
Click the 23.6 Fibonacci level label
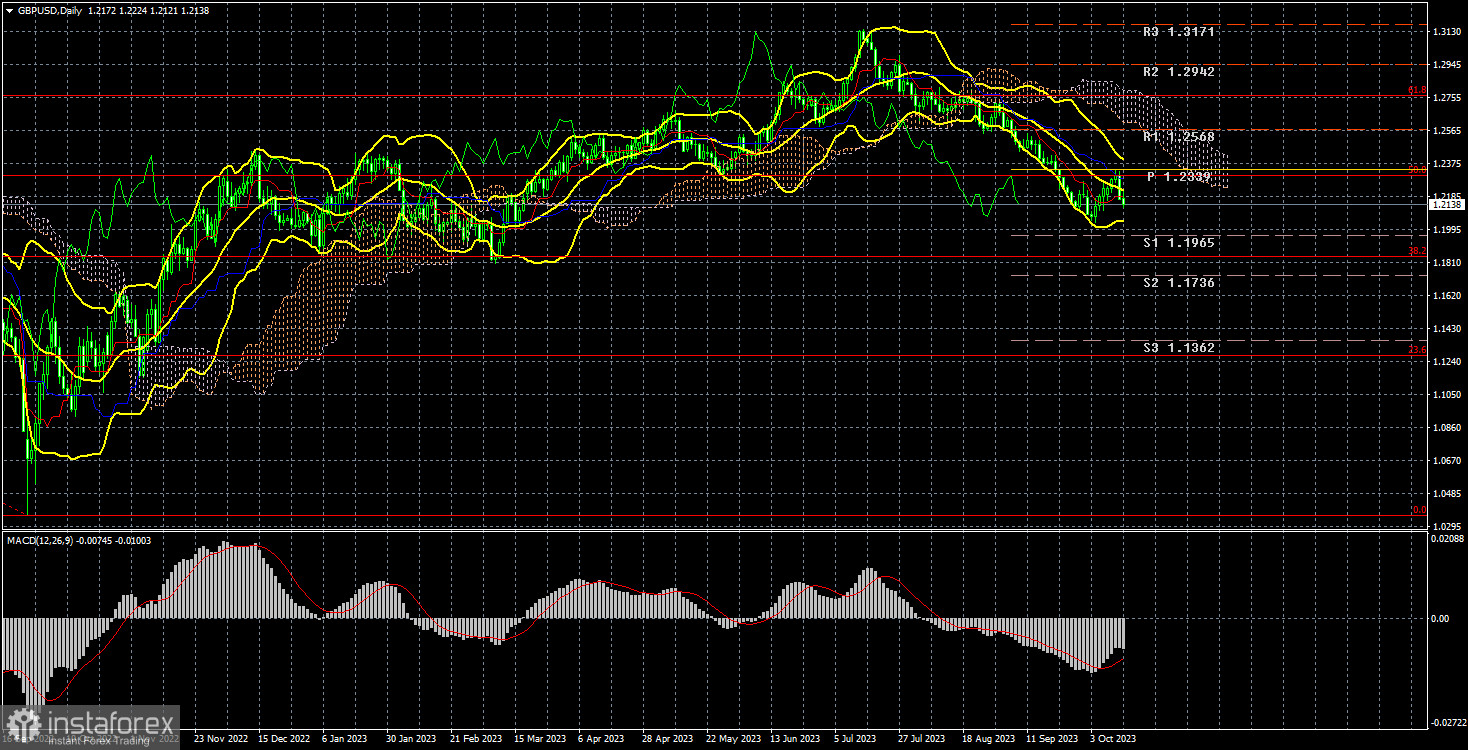coord(1417,350)
